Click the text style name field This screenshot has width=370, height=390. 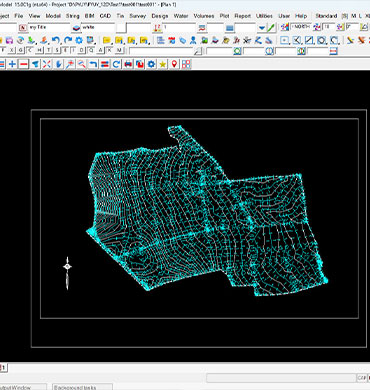click(49, 27)
